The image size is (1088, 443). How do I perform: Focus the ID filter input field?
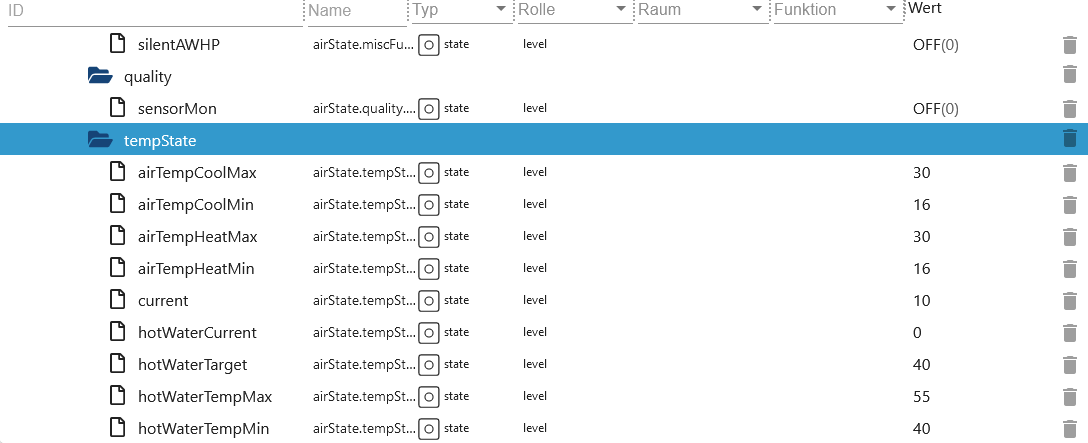pyautogui.click(x=155, y=11)
